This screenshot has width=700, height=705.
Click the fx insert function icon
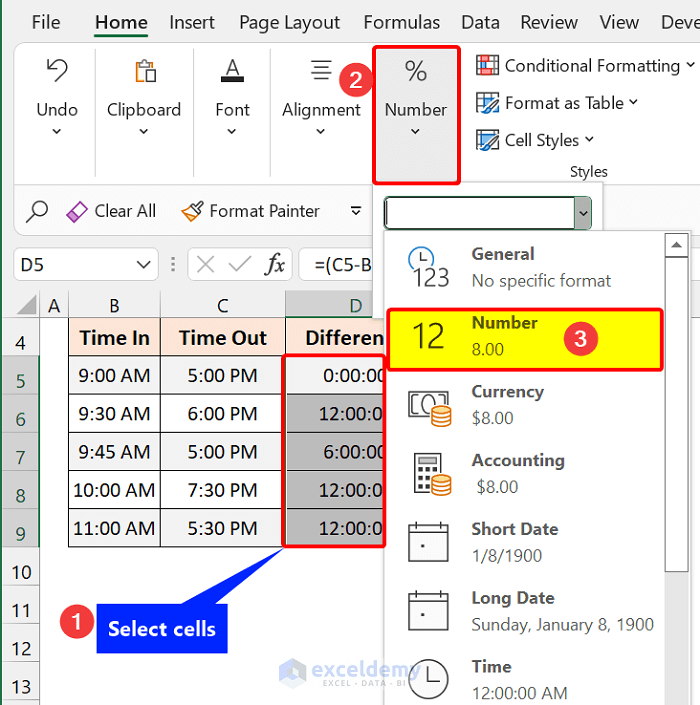click(x=275, y=264)
